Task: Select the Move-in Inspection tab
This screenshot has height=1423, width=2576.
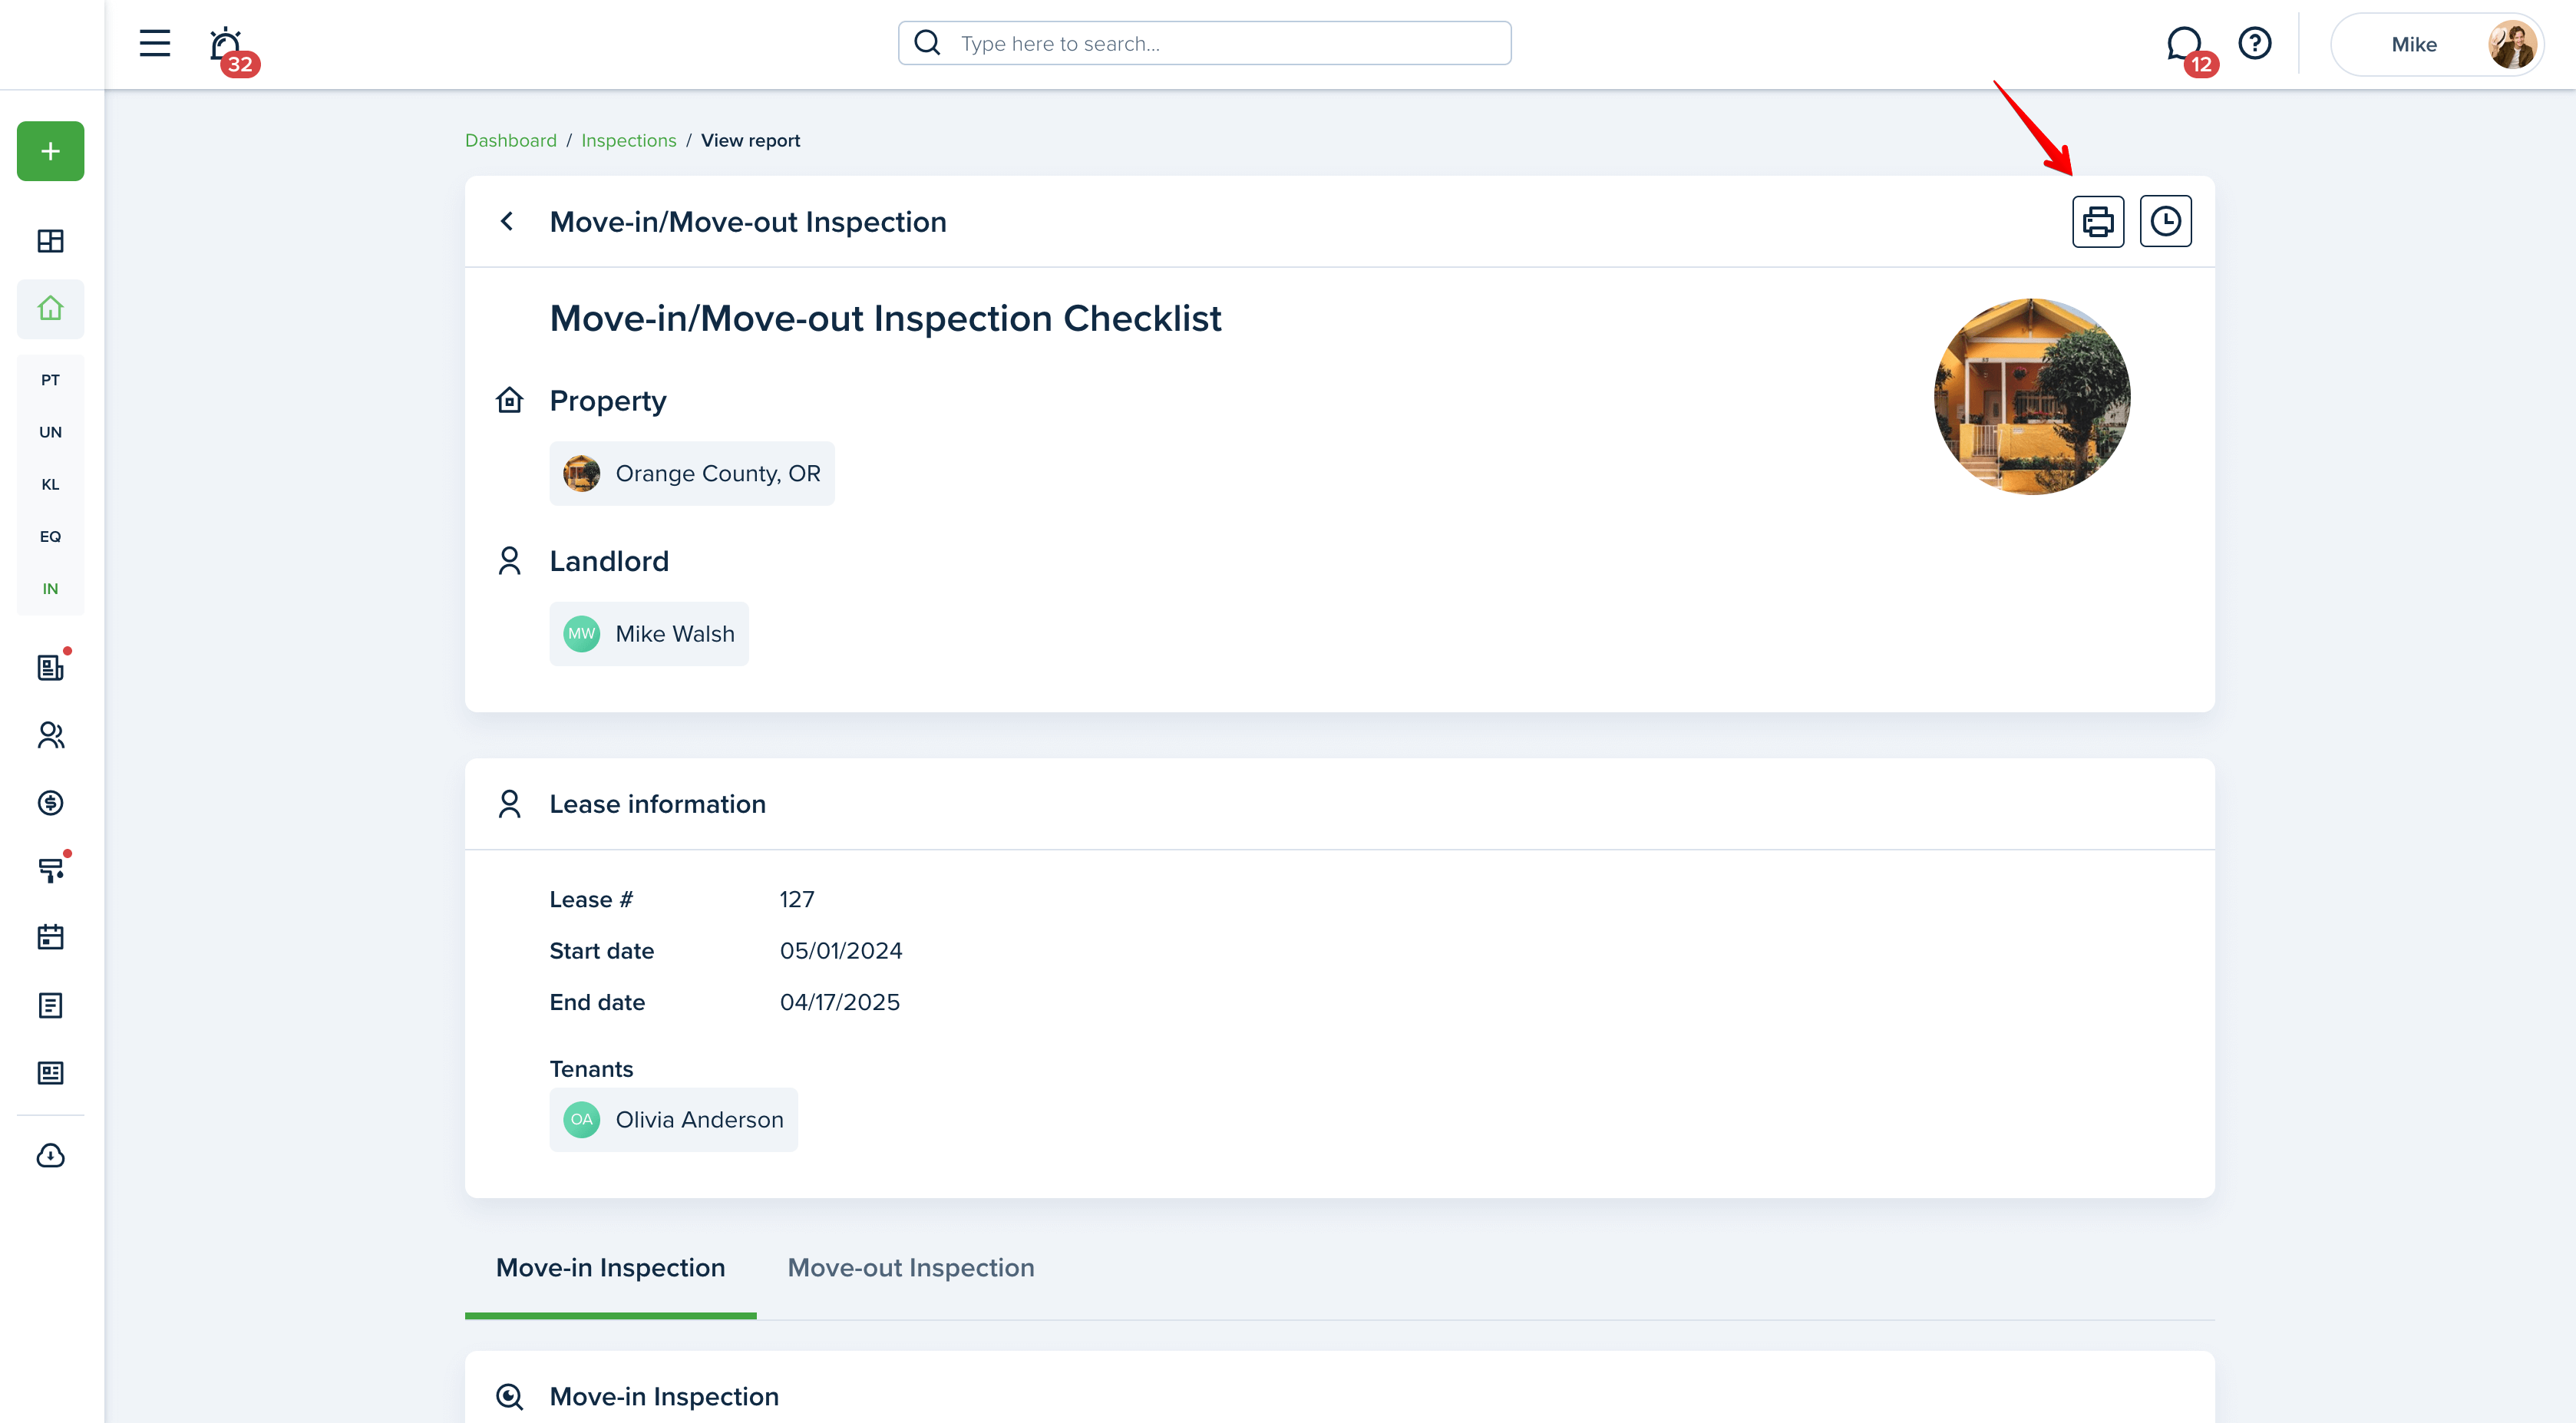Action: [610, 1268]
